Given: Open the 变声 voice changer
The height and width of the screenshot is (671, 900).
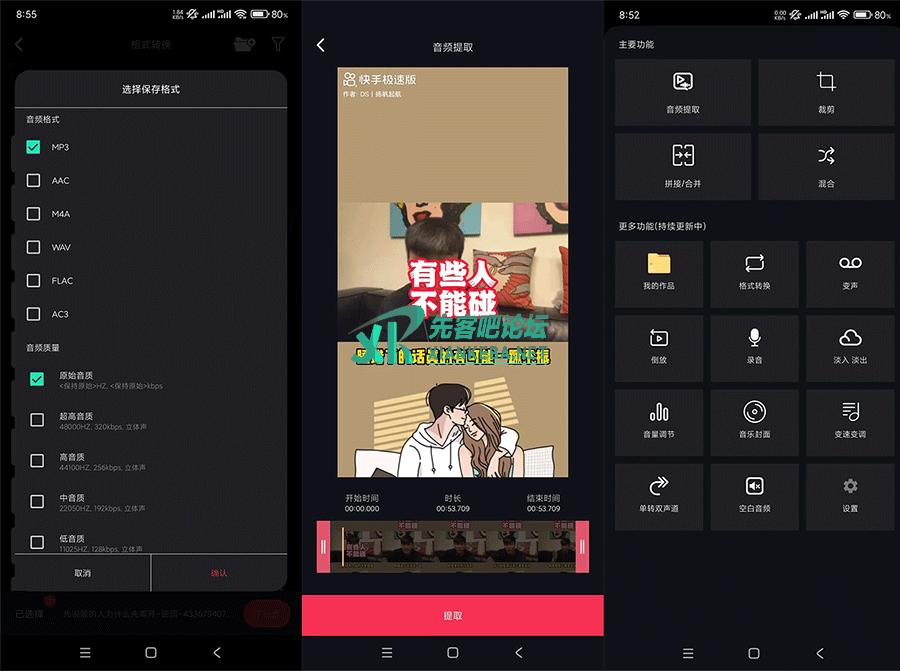Looking at the screenshot, I should point(850,273).
